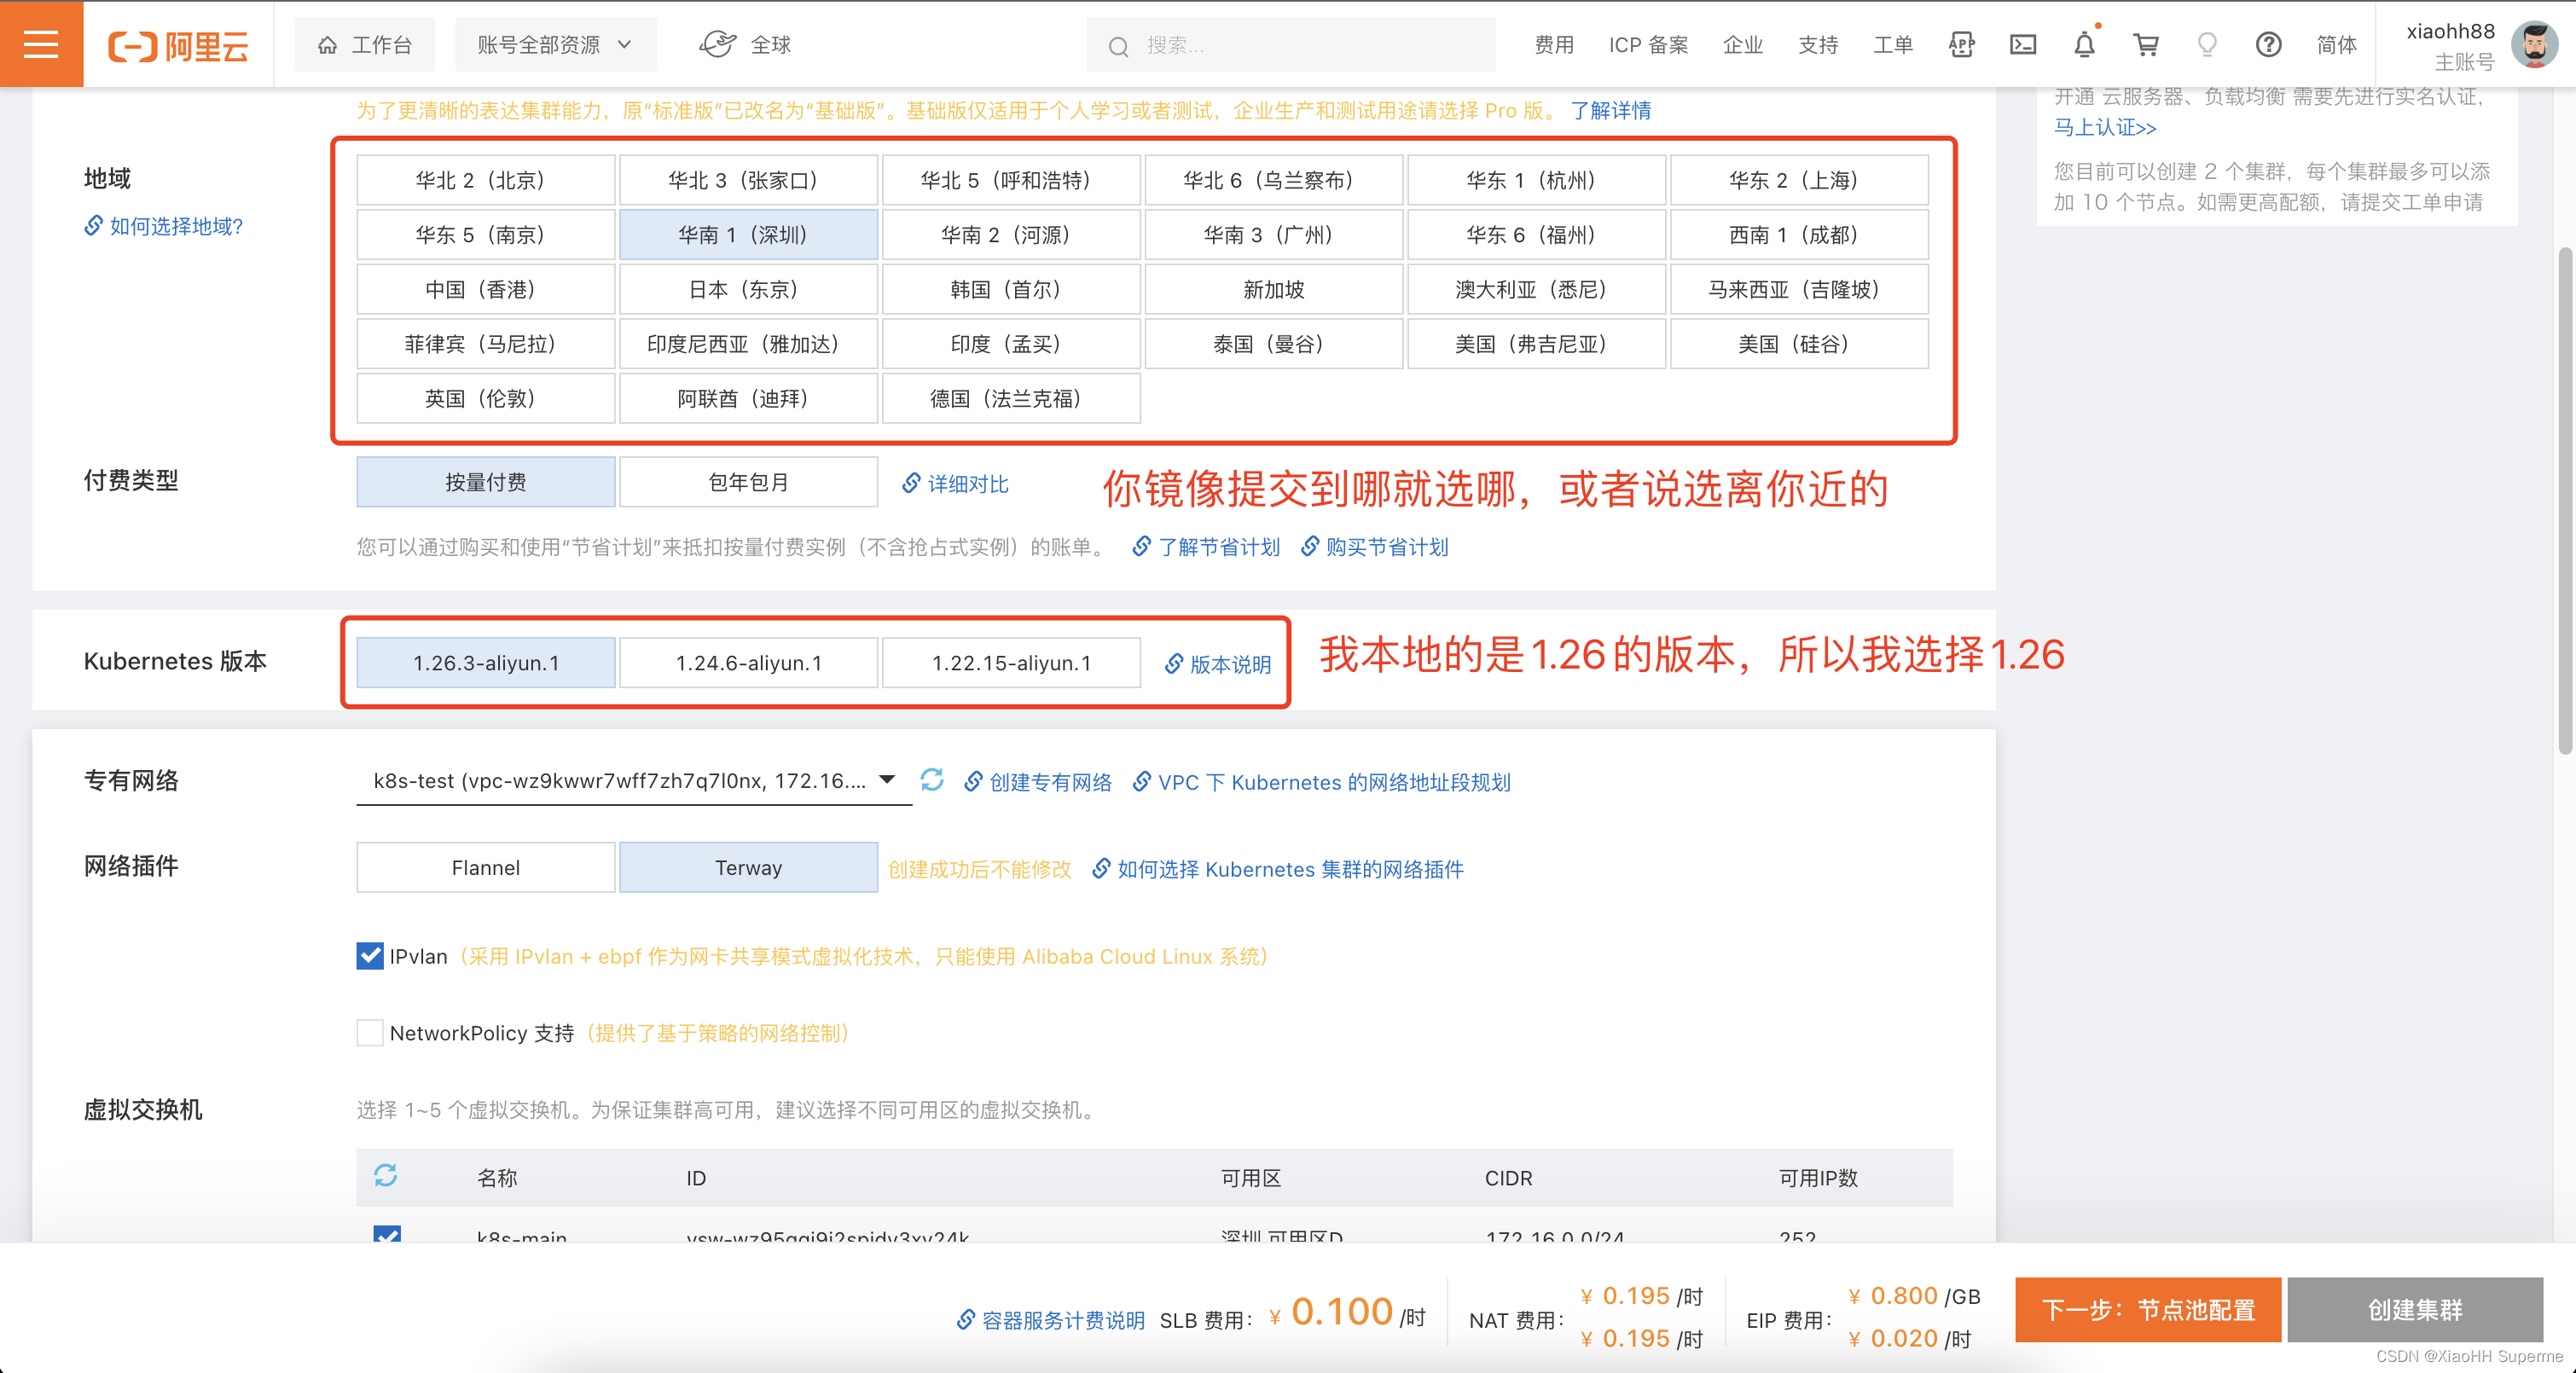Screen dimensions: 2576x1373
Task: Select region 中国（香港）
Action: coord(485,290)
